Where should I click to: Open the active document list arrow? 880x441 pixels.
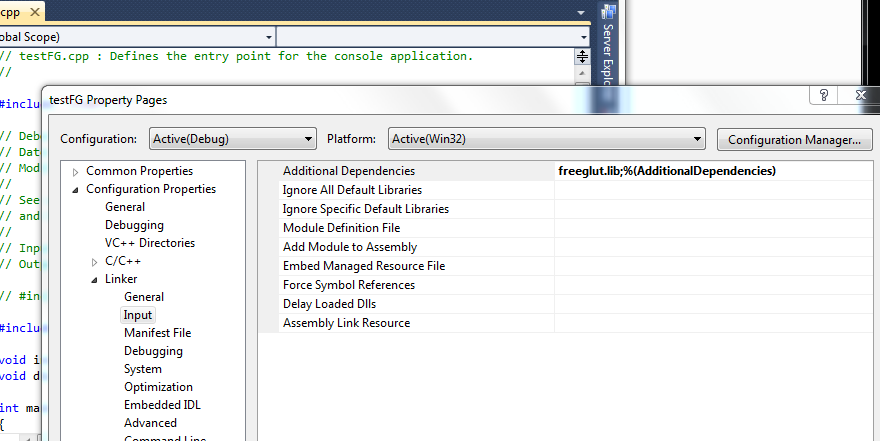(x=582, y=14)
